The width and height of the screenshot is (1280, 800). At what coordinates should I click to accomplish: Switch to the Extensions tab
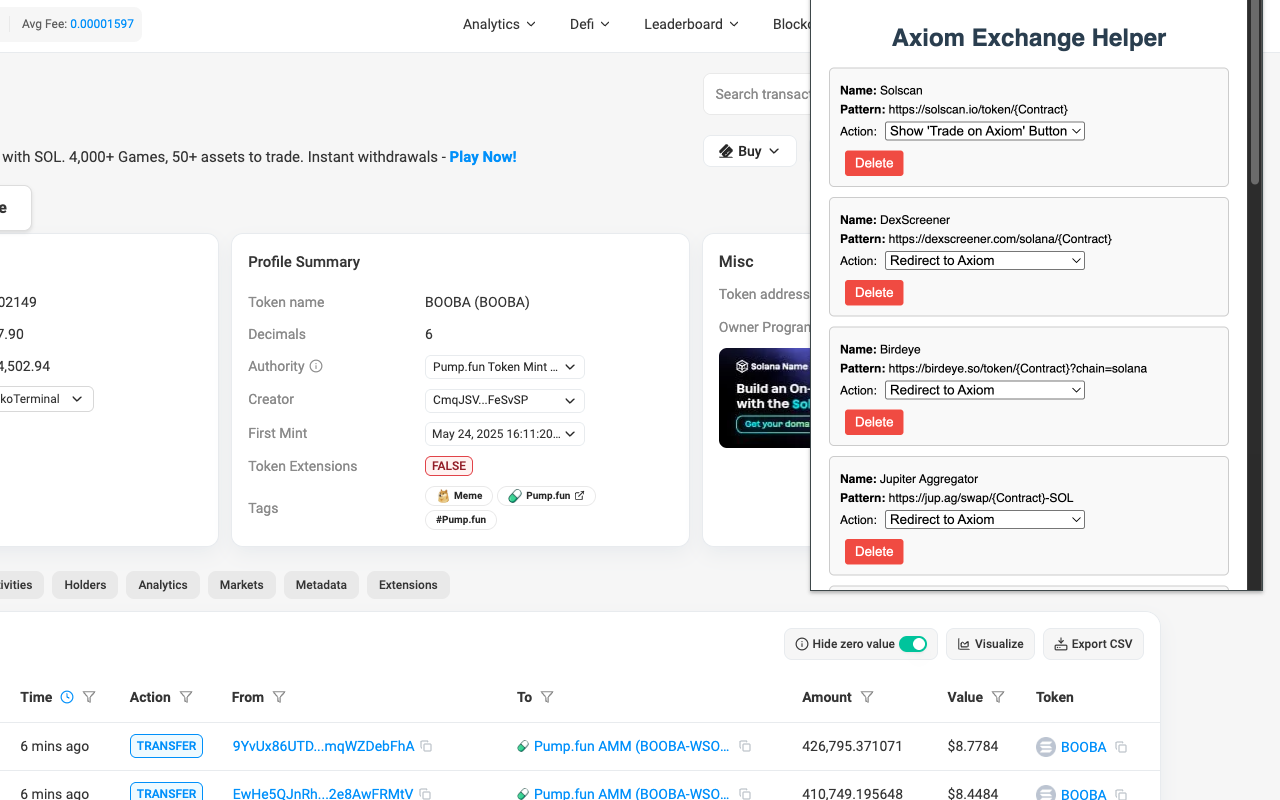click(x=408, y=585)
